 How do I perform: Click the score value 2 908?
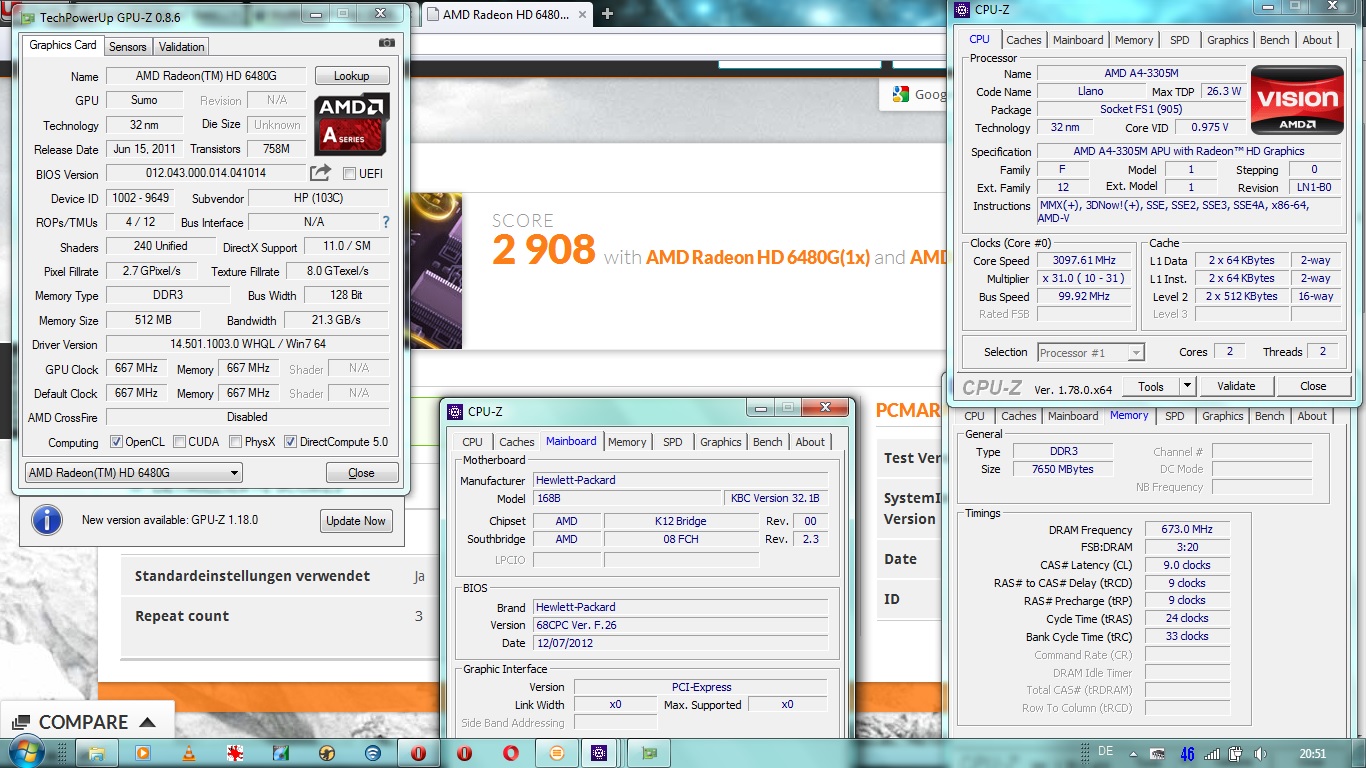543,250
